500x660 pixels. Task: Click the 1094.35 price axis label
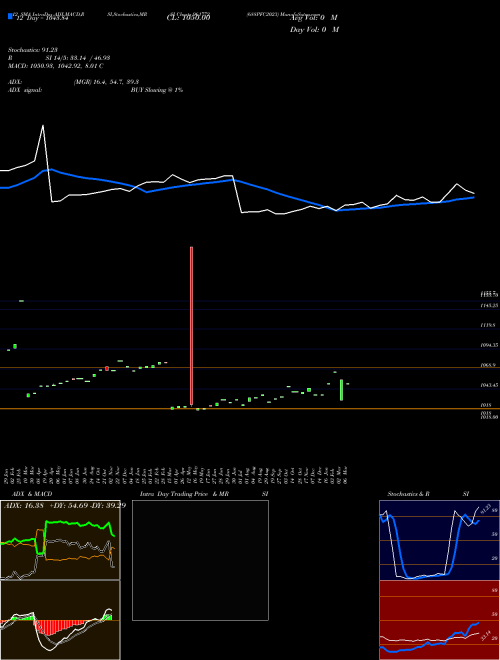pos(490,345)
